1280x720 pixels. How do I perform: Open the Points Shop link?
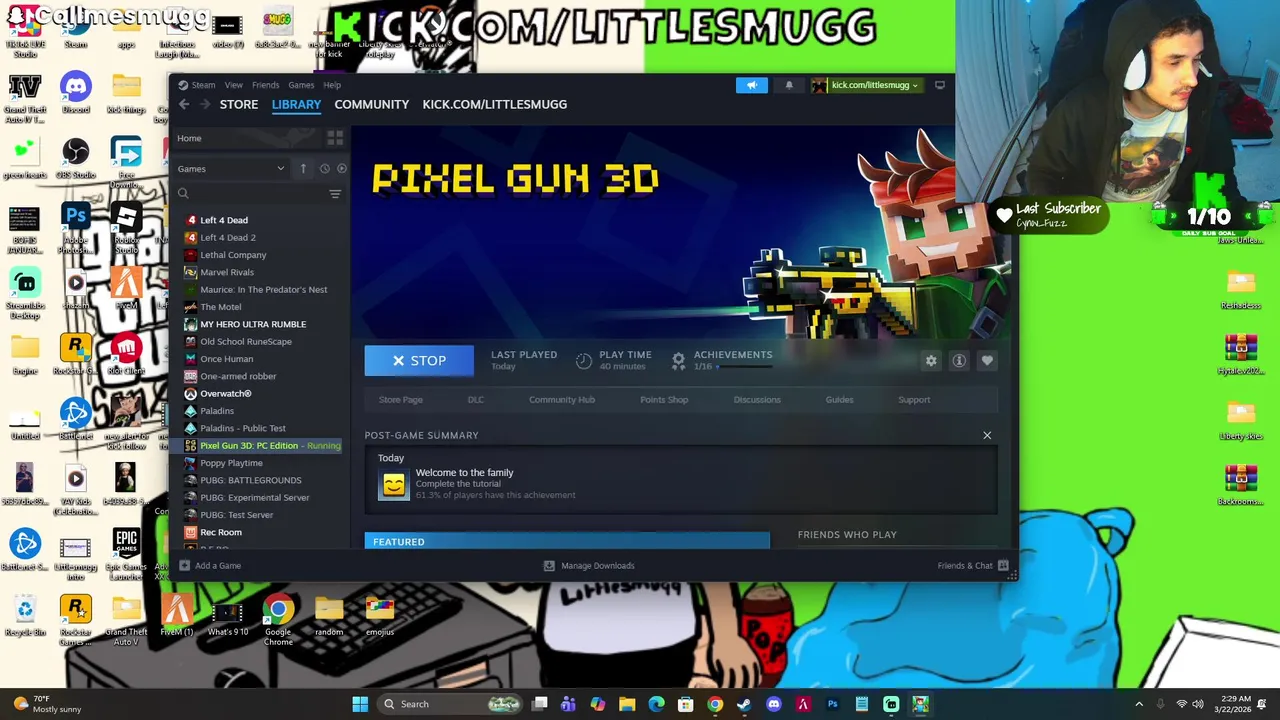(664, 400)
